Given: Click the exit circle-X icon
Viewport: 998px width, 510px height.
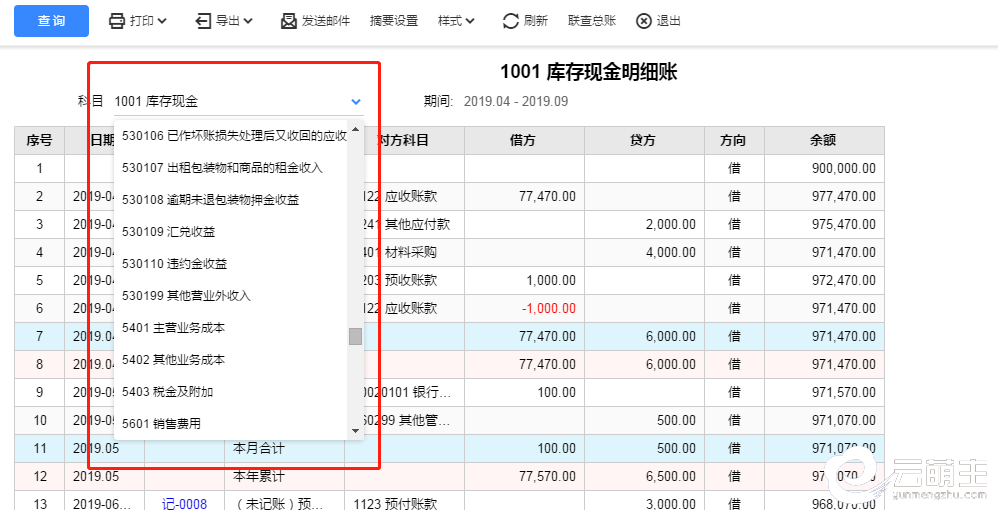Looking at the screenshot, I should pos(644,21).
